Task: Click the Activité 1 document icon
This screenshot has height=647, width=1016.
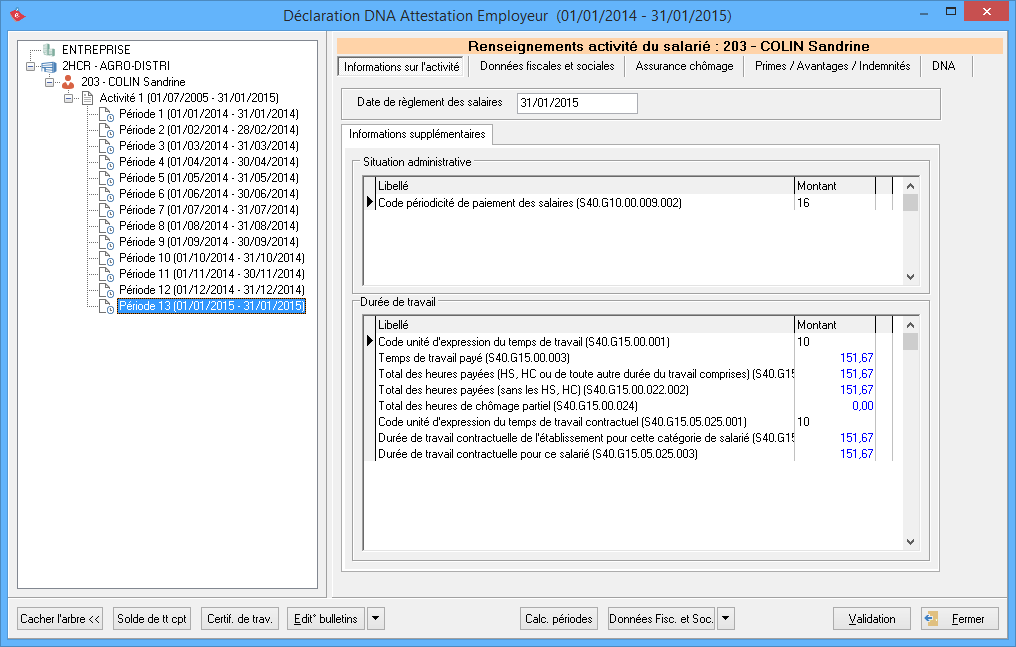Action: (87, 98)
